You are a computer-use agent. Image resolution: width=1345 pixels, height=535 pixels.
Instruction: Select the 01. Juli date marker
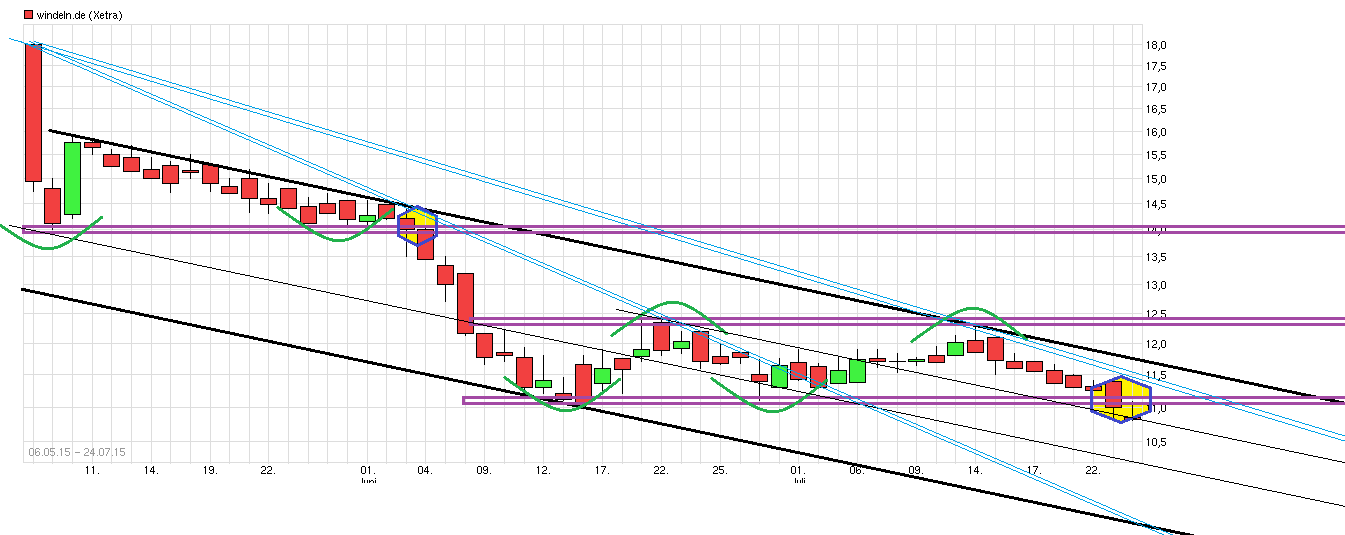coord(798,473)
